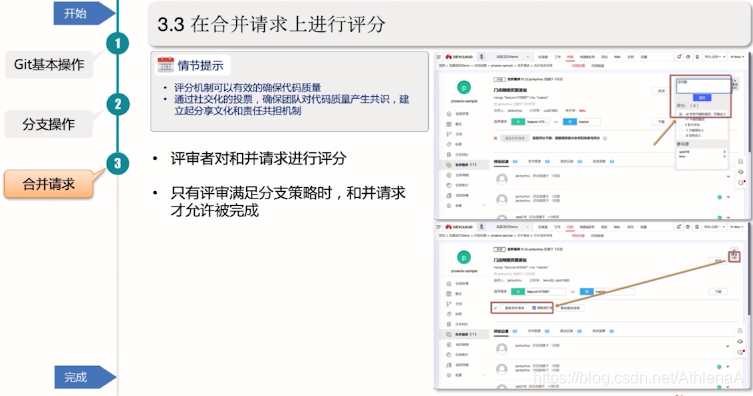Click blue submit button in scoring popup
Viewport: 753px width, 396px height.
click(702, 97)
